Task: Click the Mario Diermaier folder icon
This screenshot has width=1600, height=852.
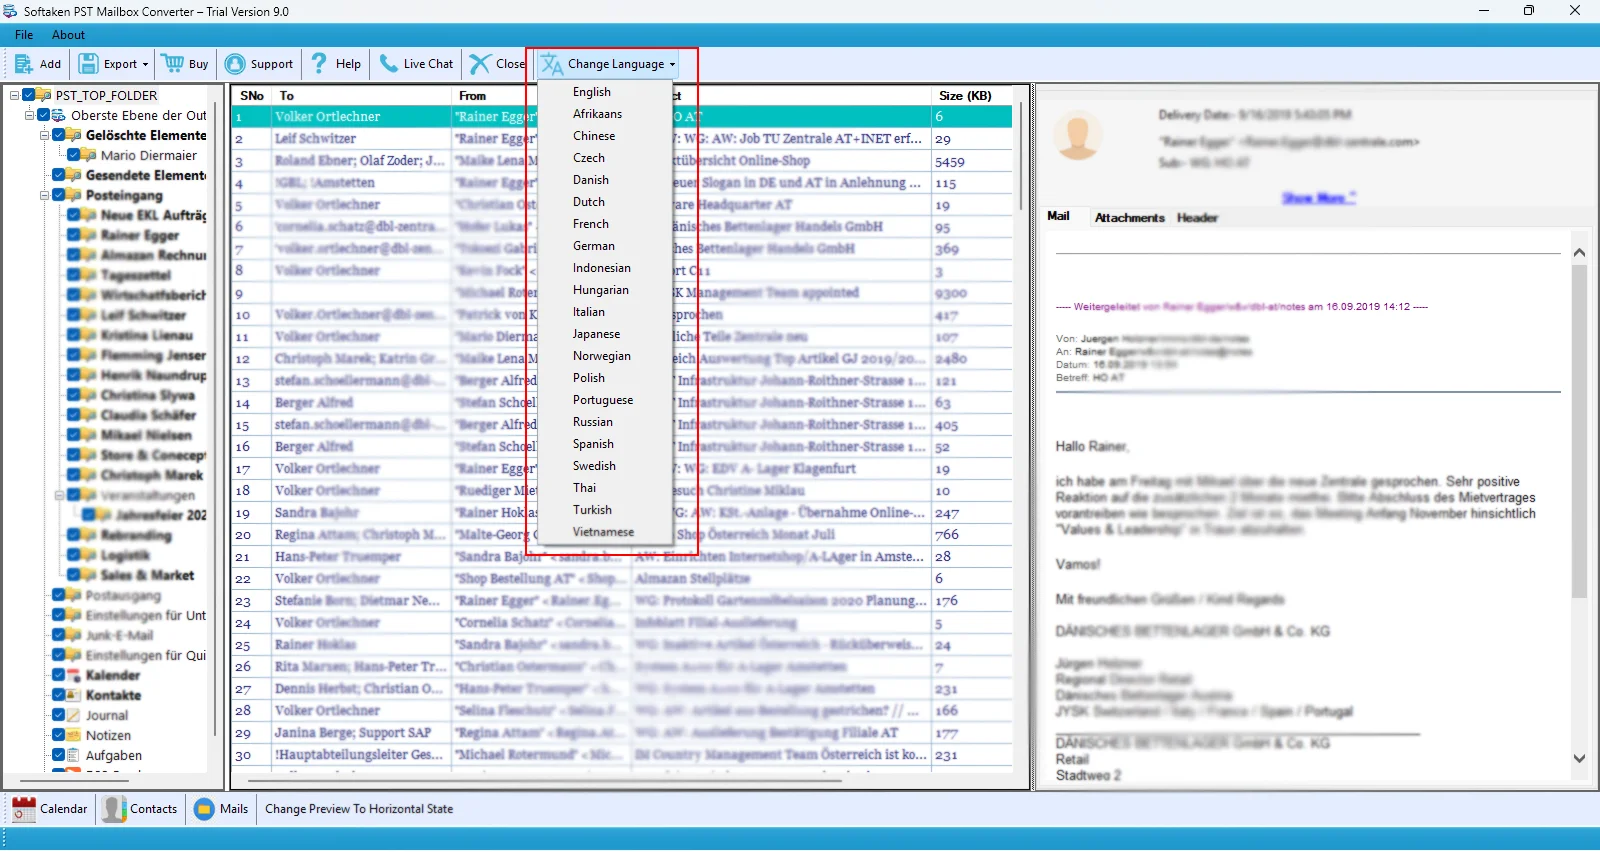Action: (x=89, y=155)
